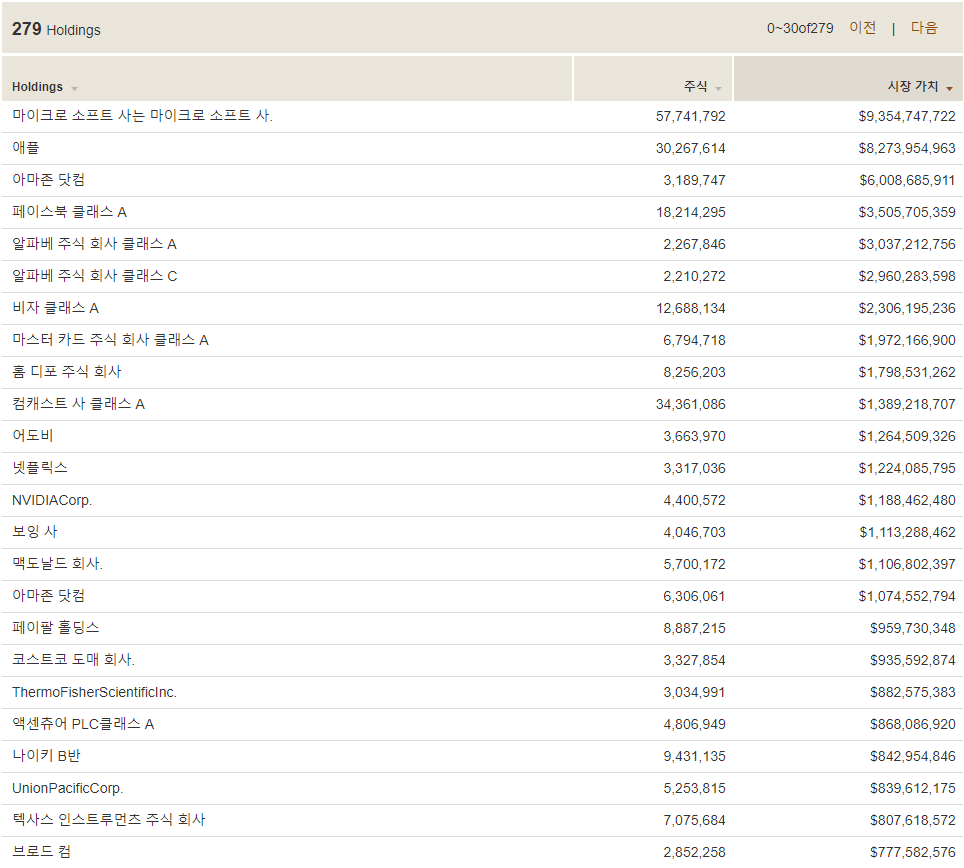
Task: Select market value $1,113,288,462
Action: pyautogui.click(x=907, y=532)
